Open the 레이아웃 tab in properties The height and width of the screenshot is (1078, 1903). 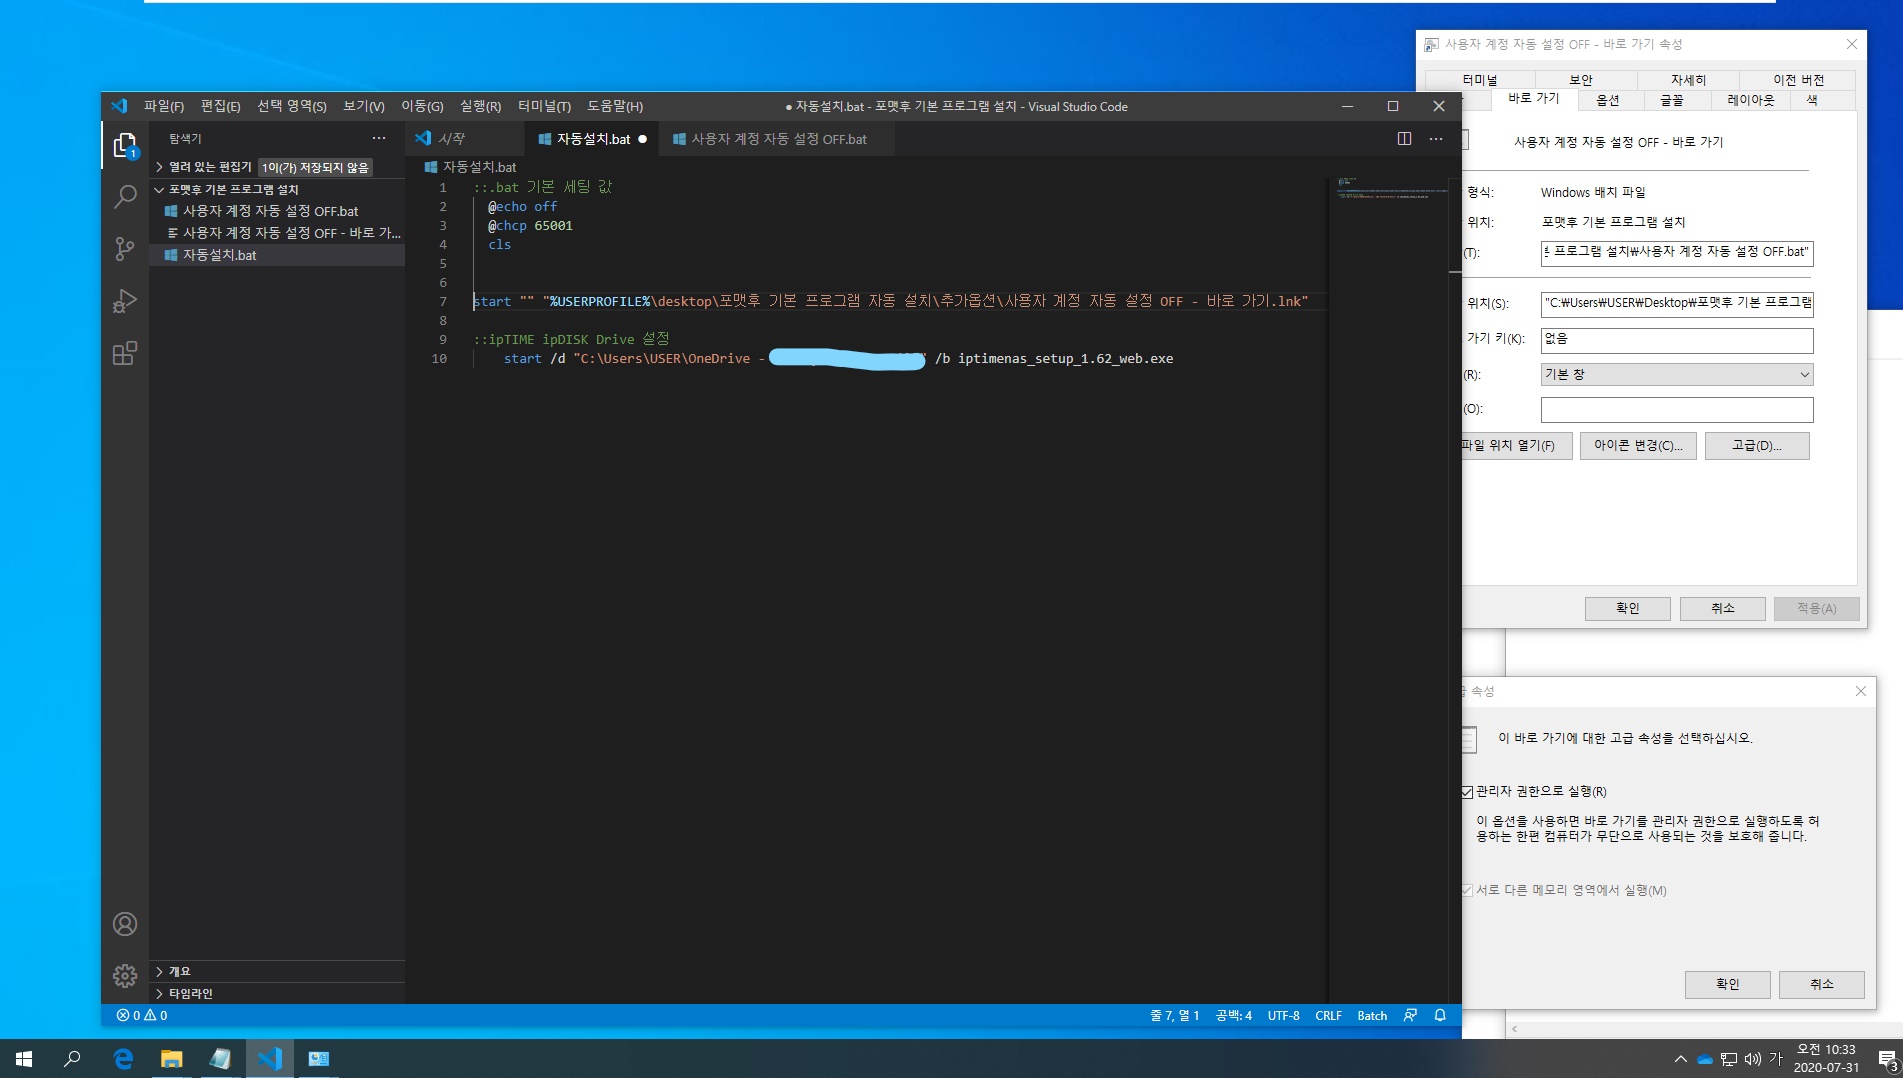[x=1750, y=100]
